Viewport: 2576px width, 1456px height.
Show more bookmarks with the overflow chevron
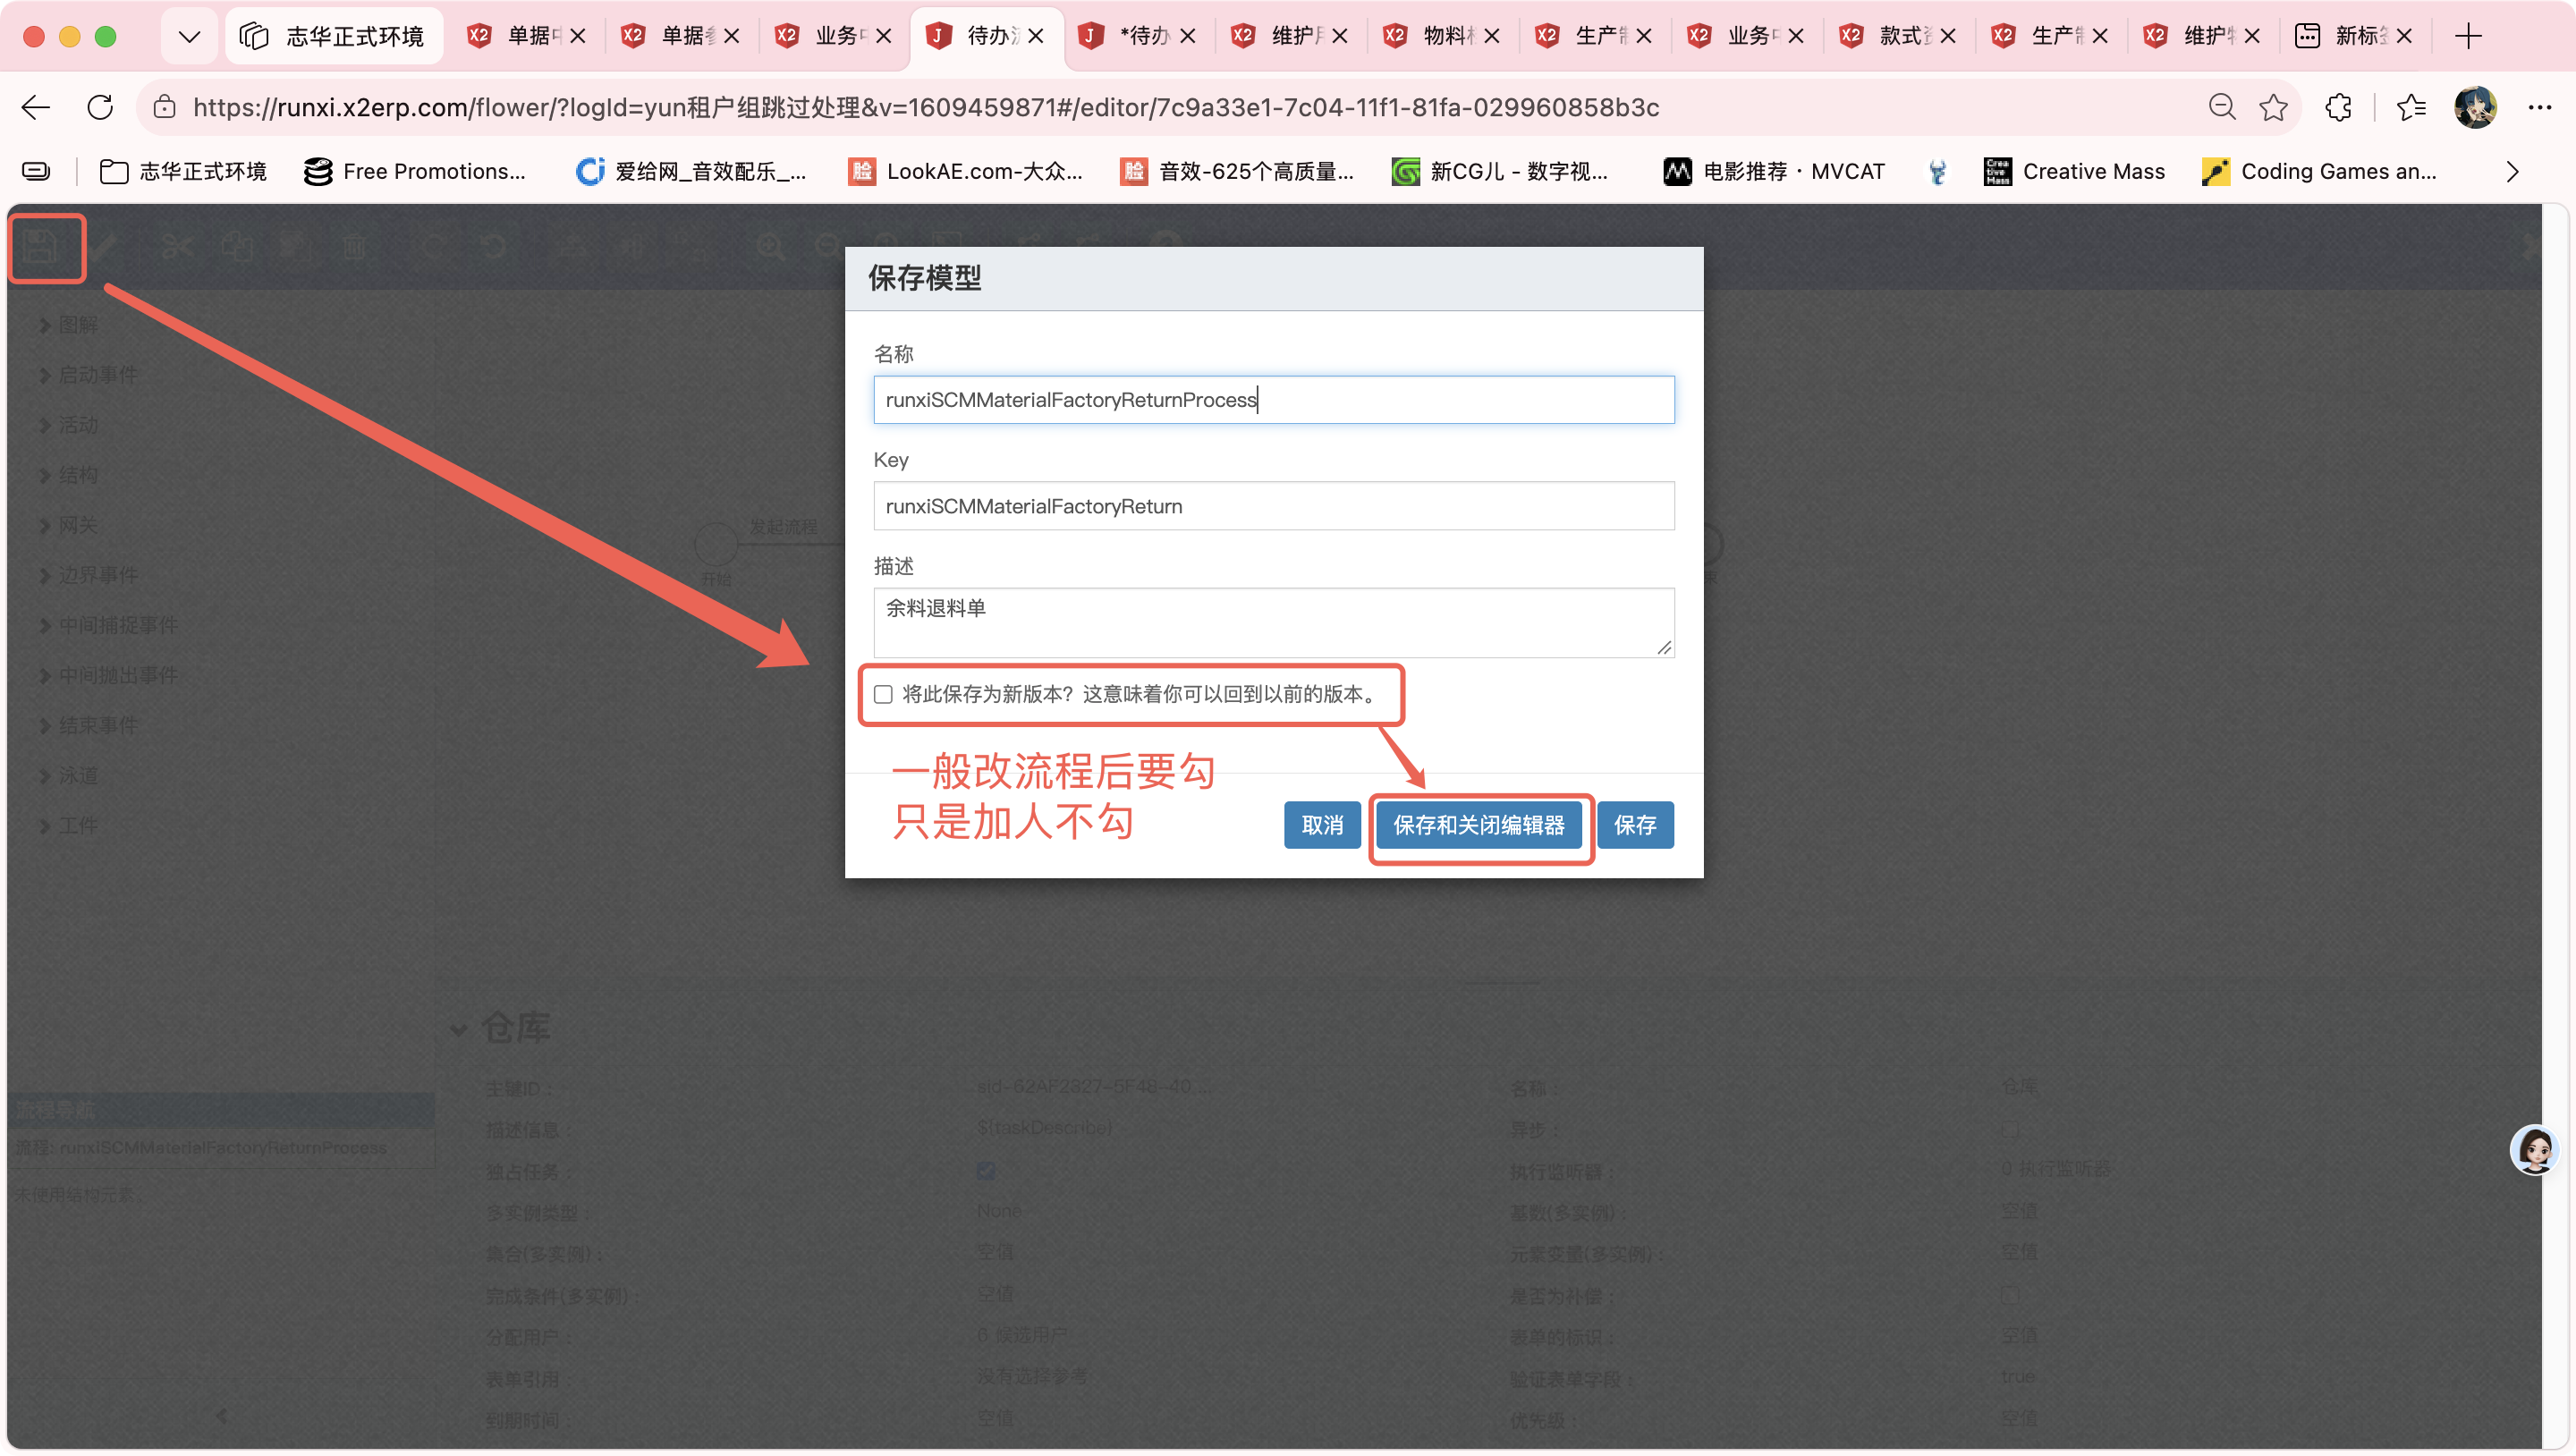[2512, 172]
